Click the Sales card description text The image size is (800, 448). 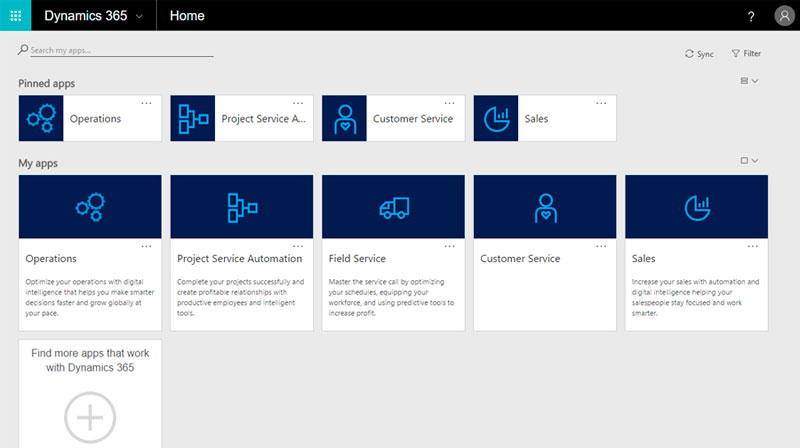tap(695, 297)
